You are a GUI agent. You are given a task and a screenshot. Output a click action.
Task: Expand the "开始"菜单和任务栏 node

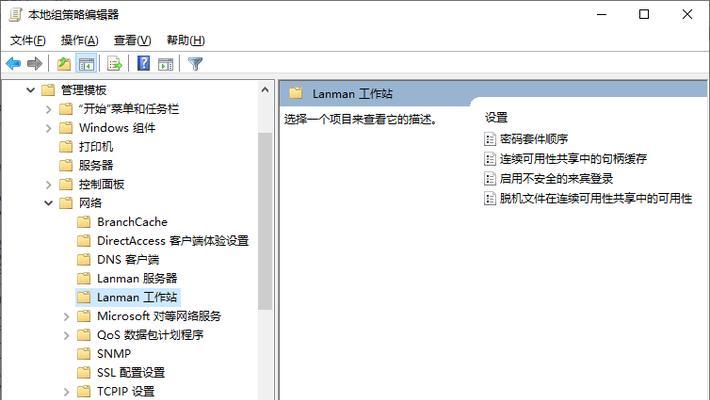coord(48,109)
